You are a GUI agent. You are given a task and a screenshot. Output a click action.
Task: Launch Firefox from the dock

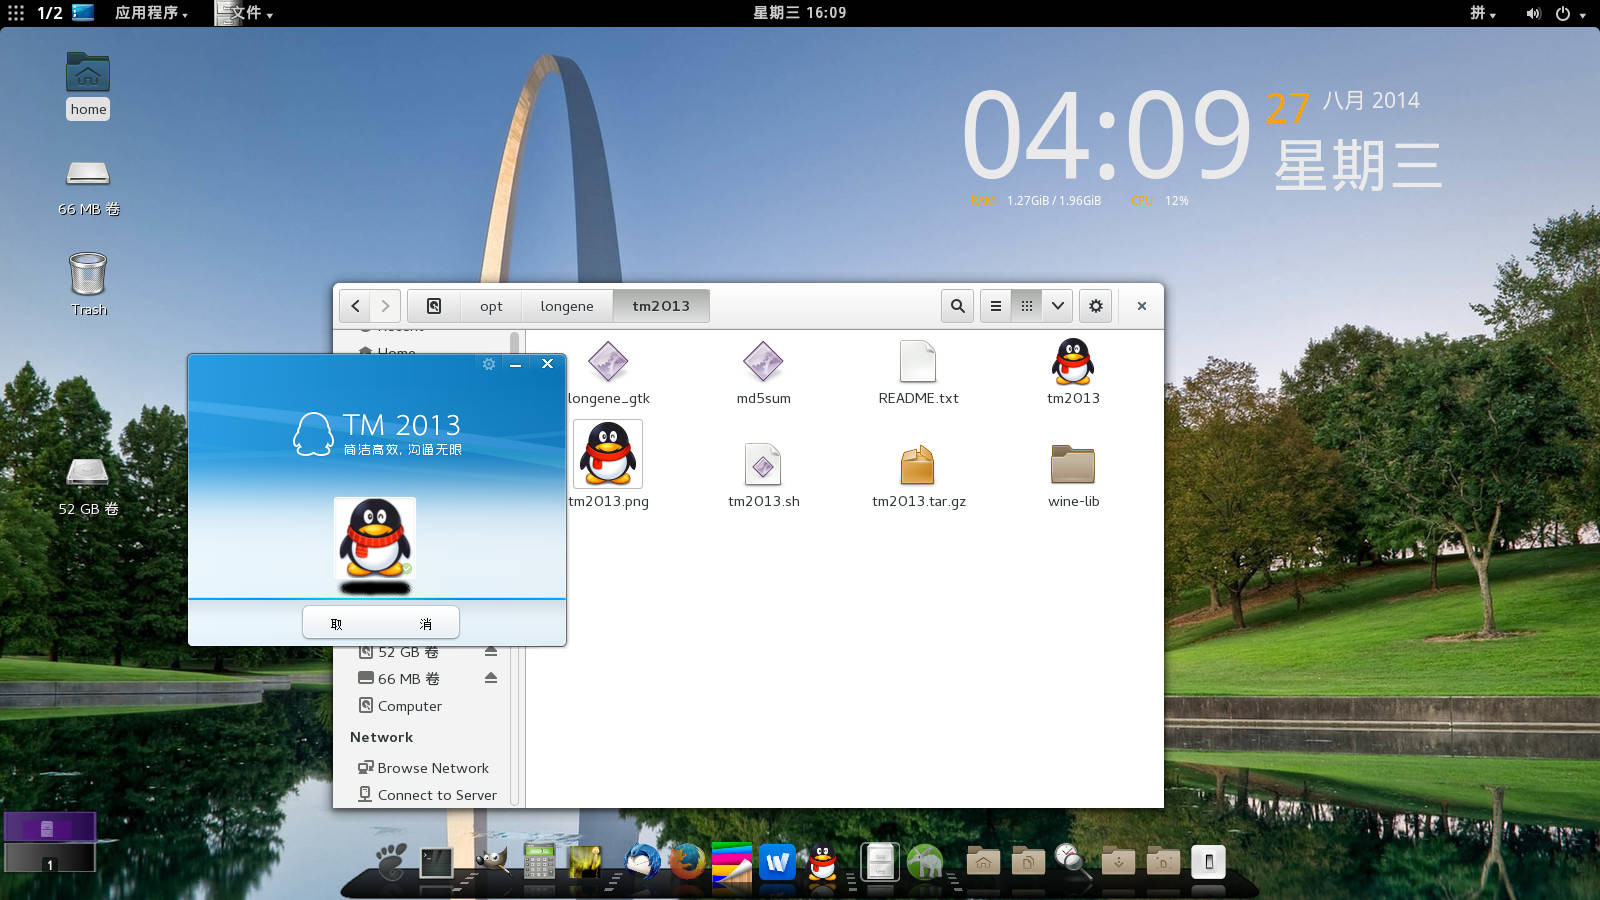coord(686,861)
